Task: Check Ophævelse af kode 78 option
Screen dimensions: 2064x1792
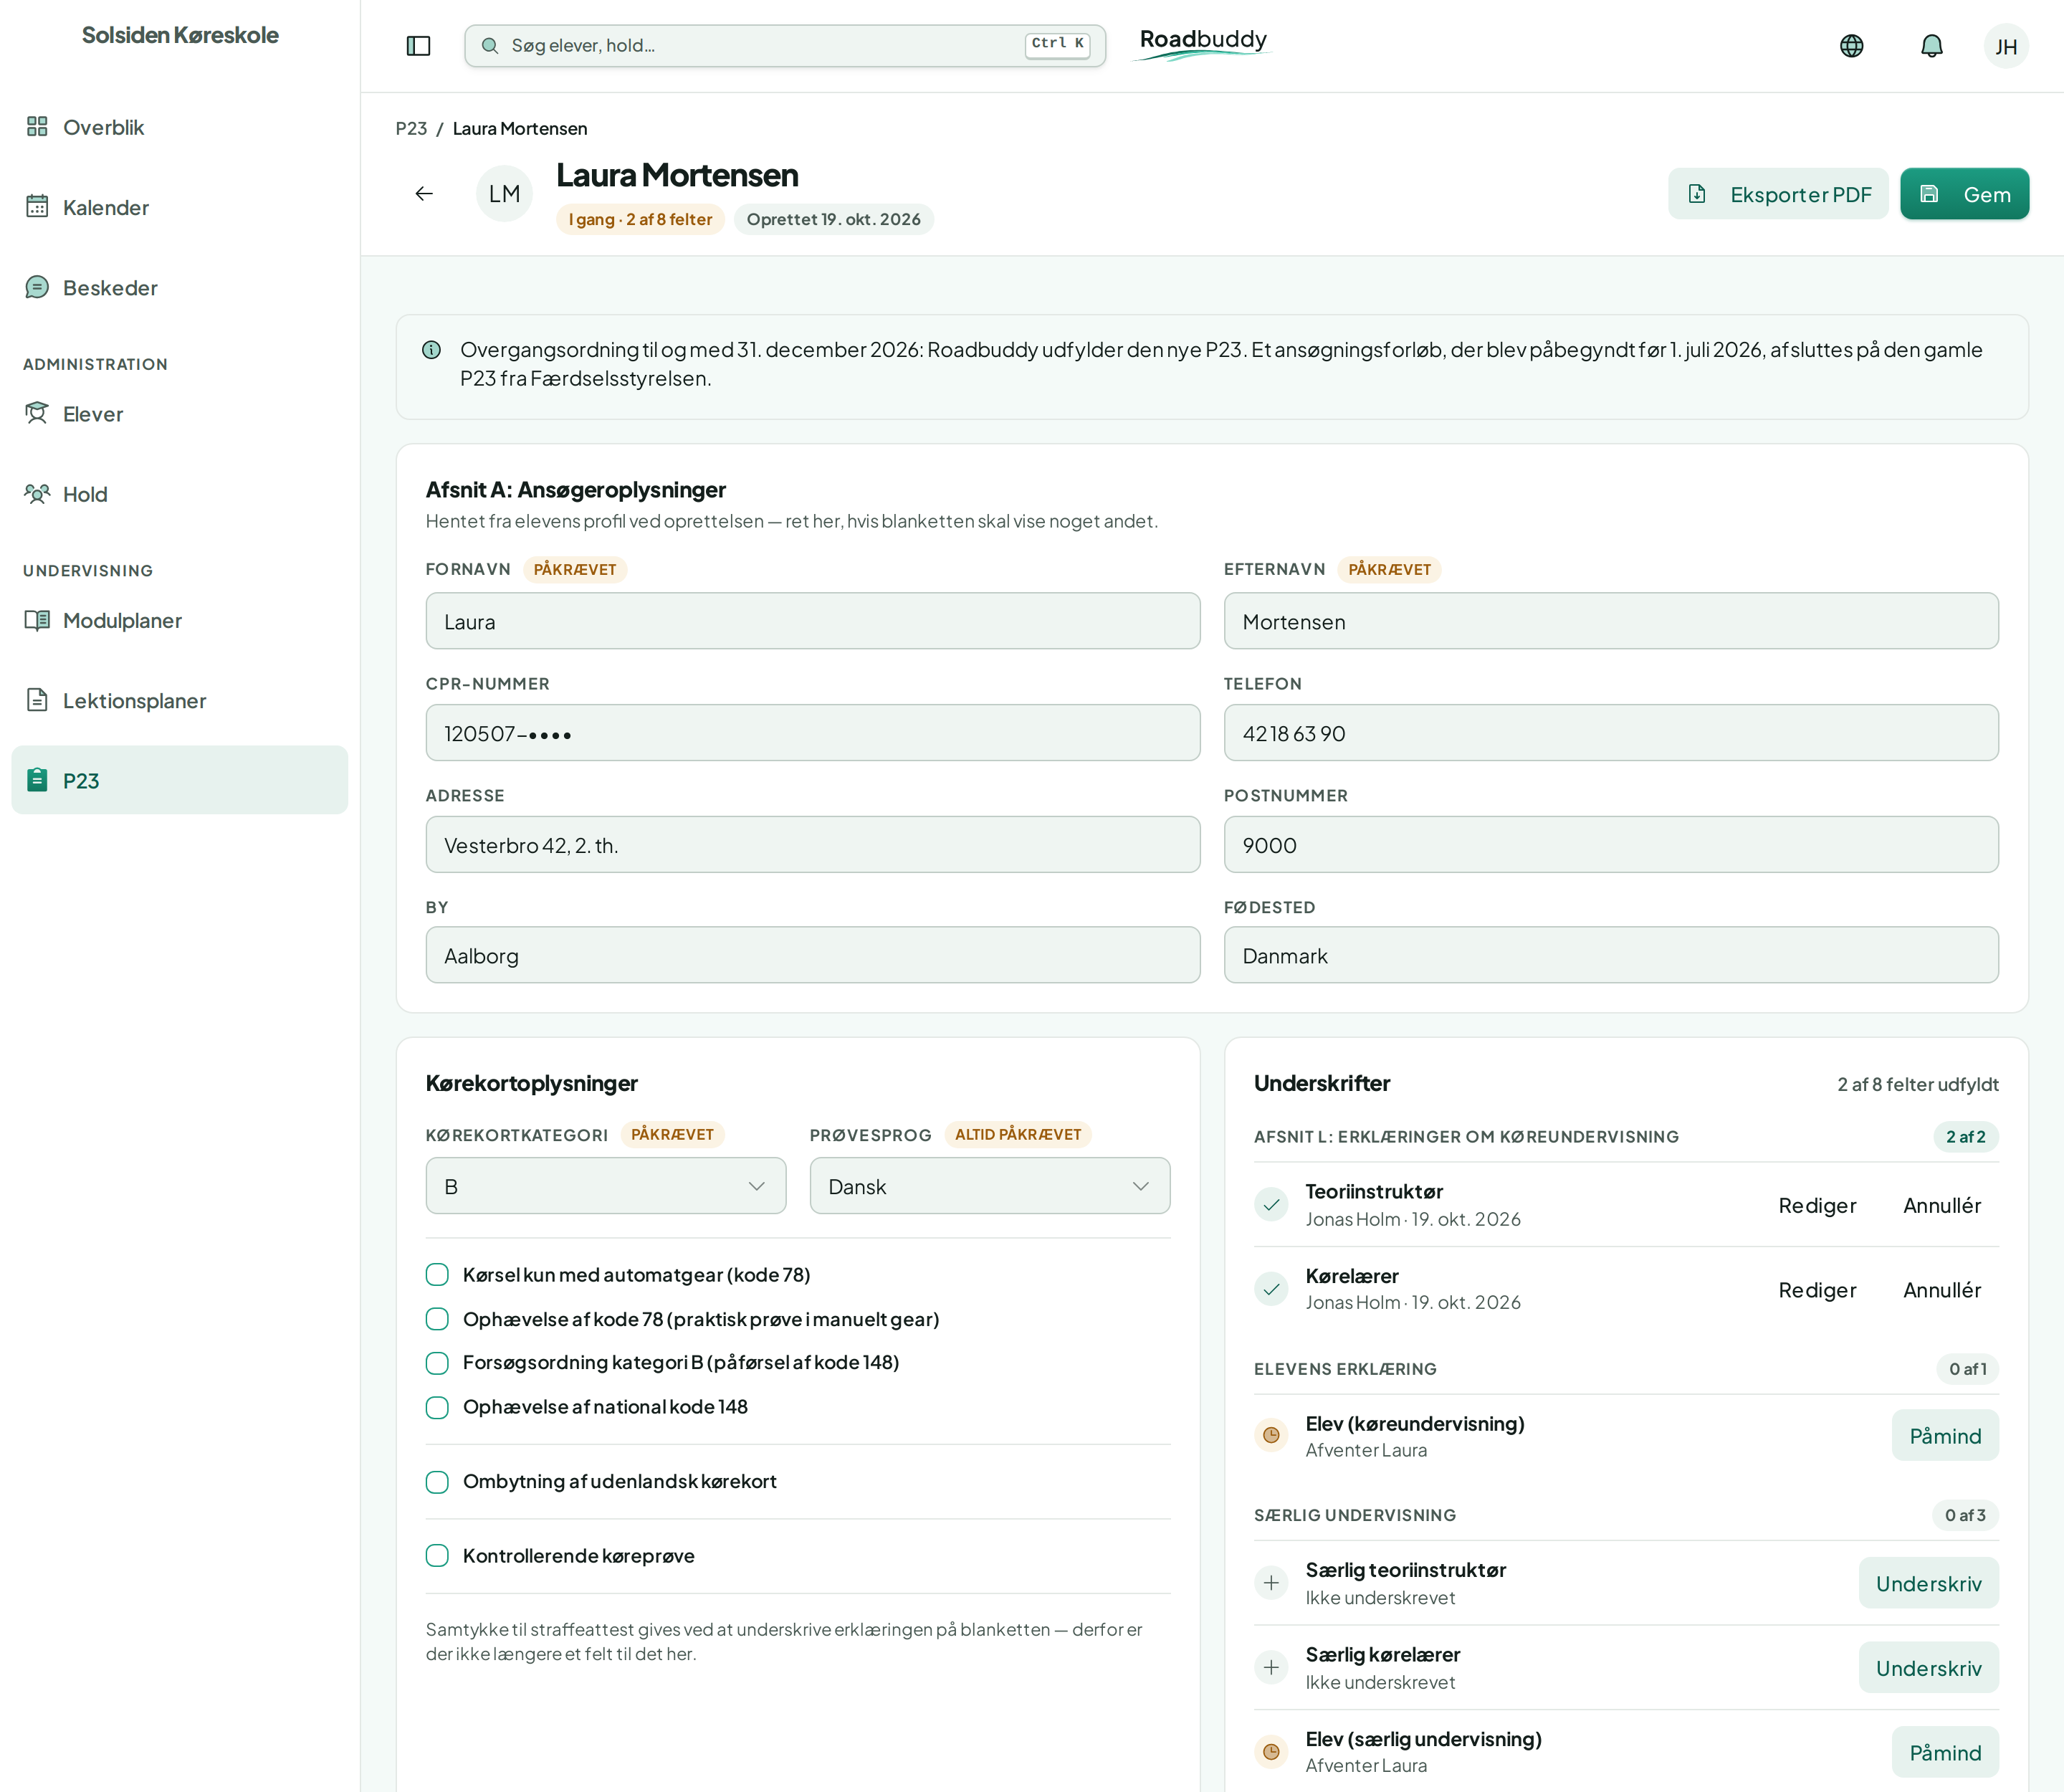Action: click(x=437, y=1319)
